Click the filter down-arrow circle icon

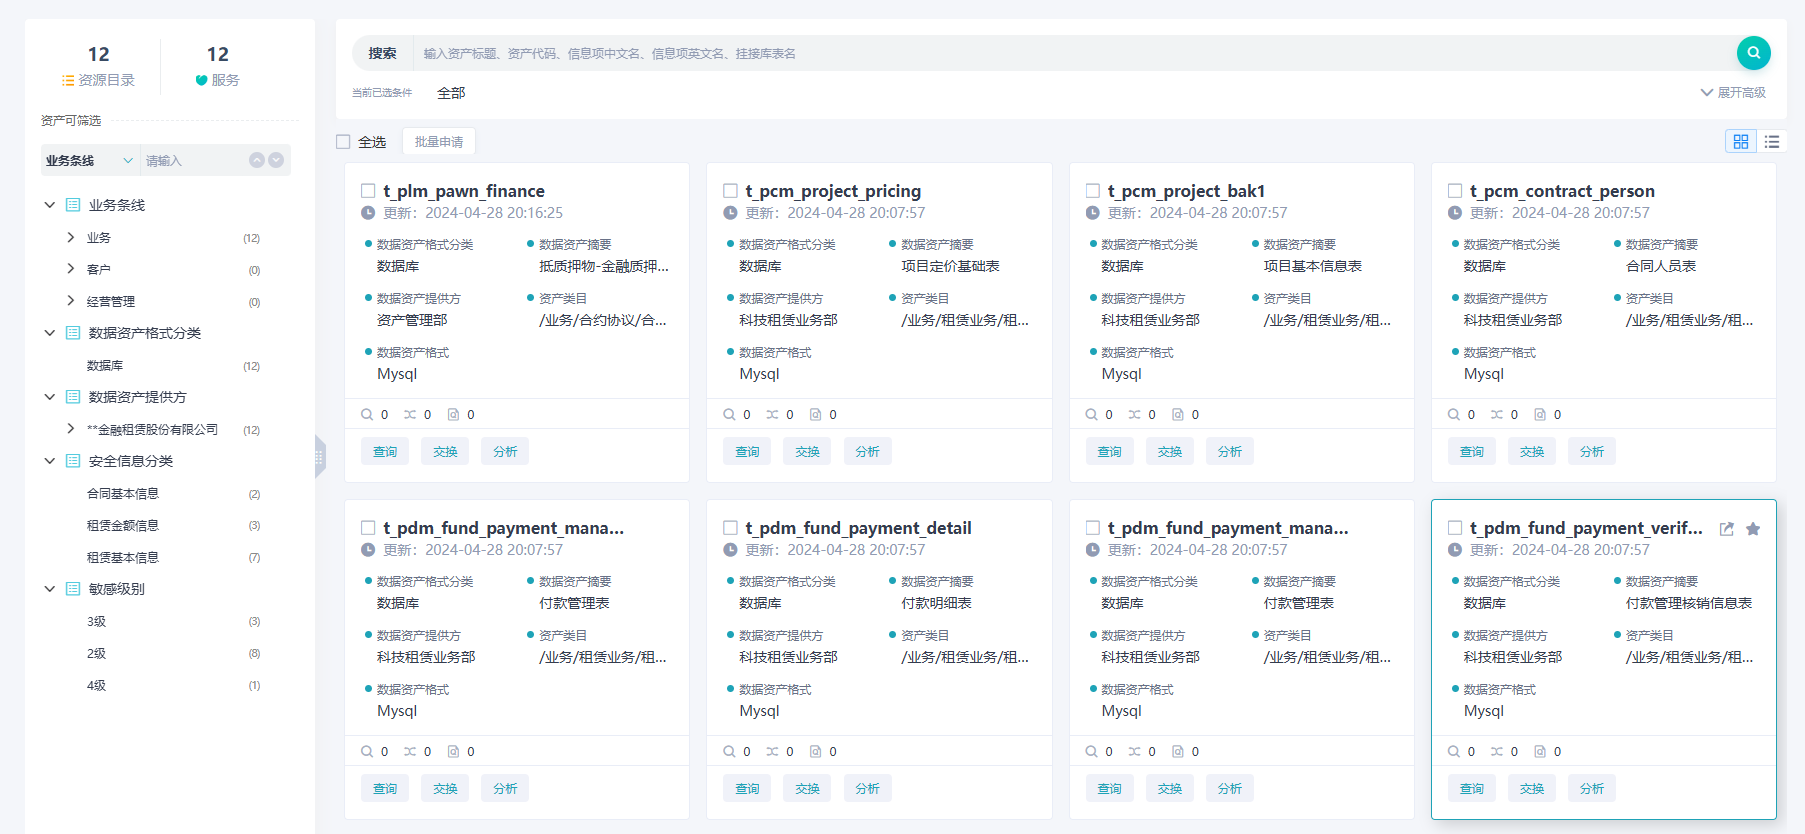[276, 160]
